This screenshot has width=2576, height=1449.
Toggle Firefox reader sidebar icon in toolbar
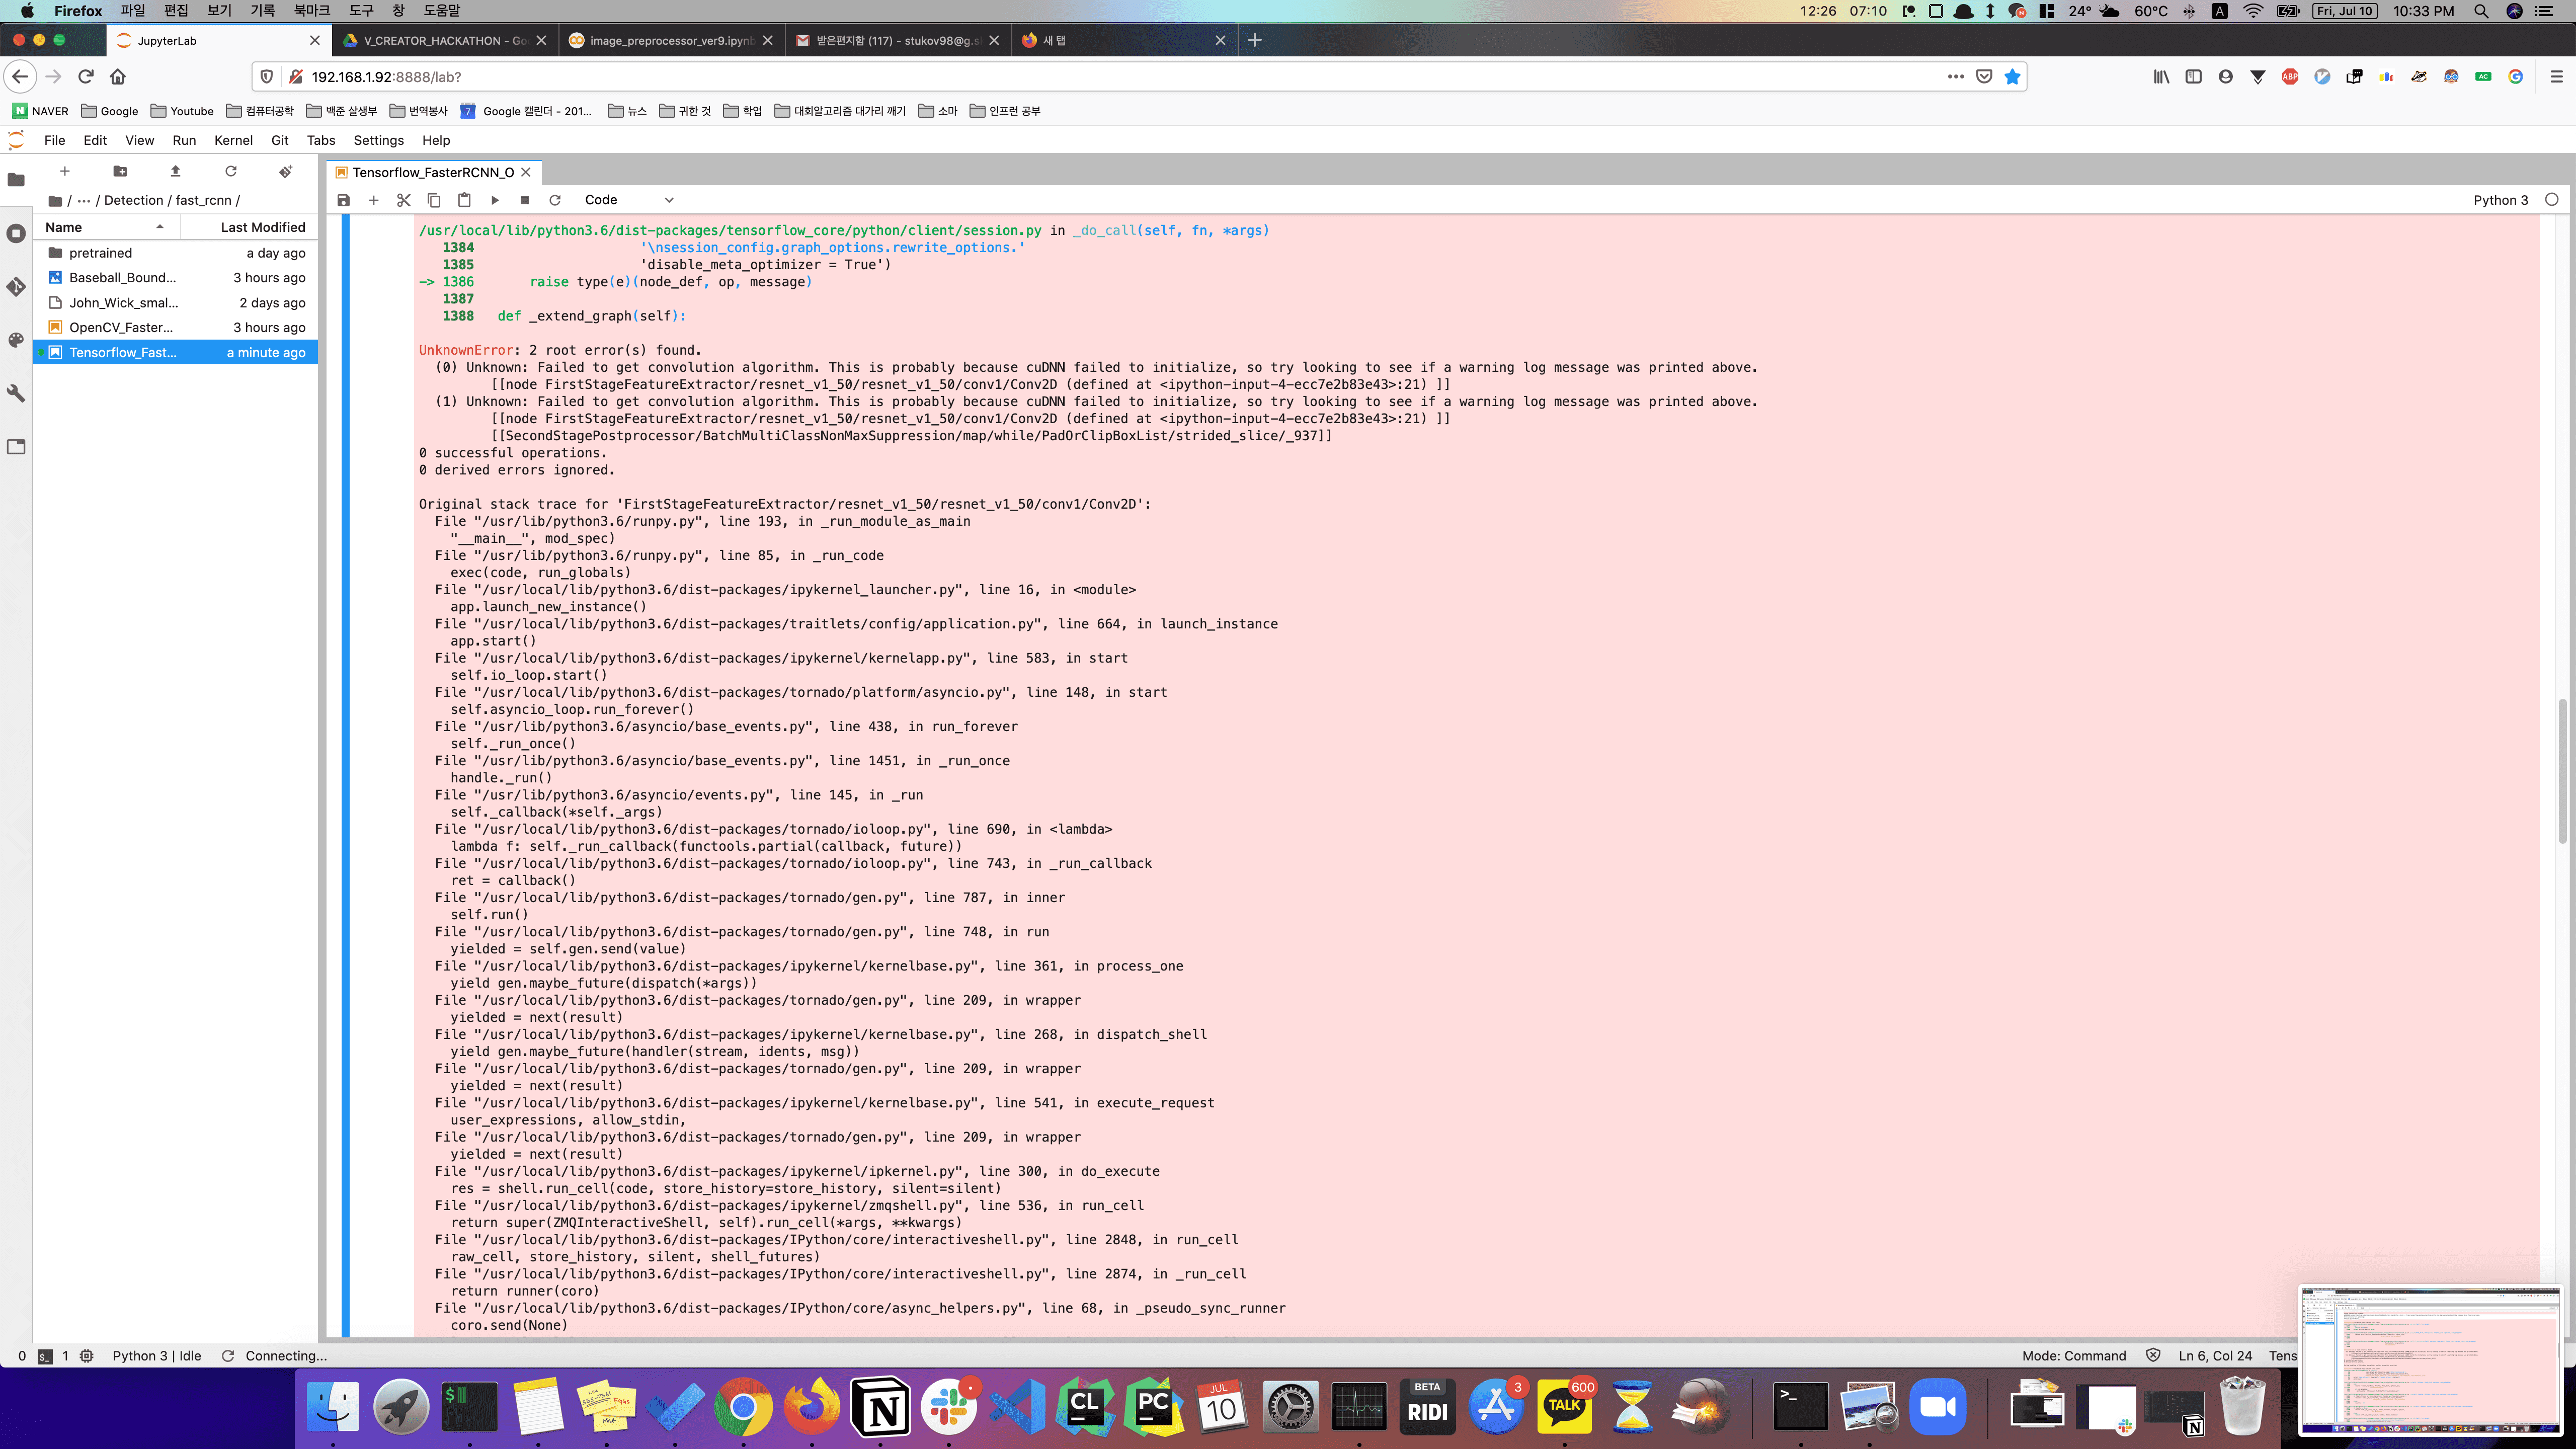pos(2193,77)
